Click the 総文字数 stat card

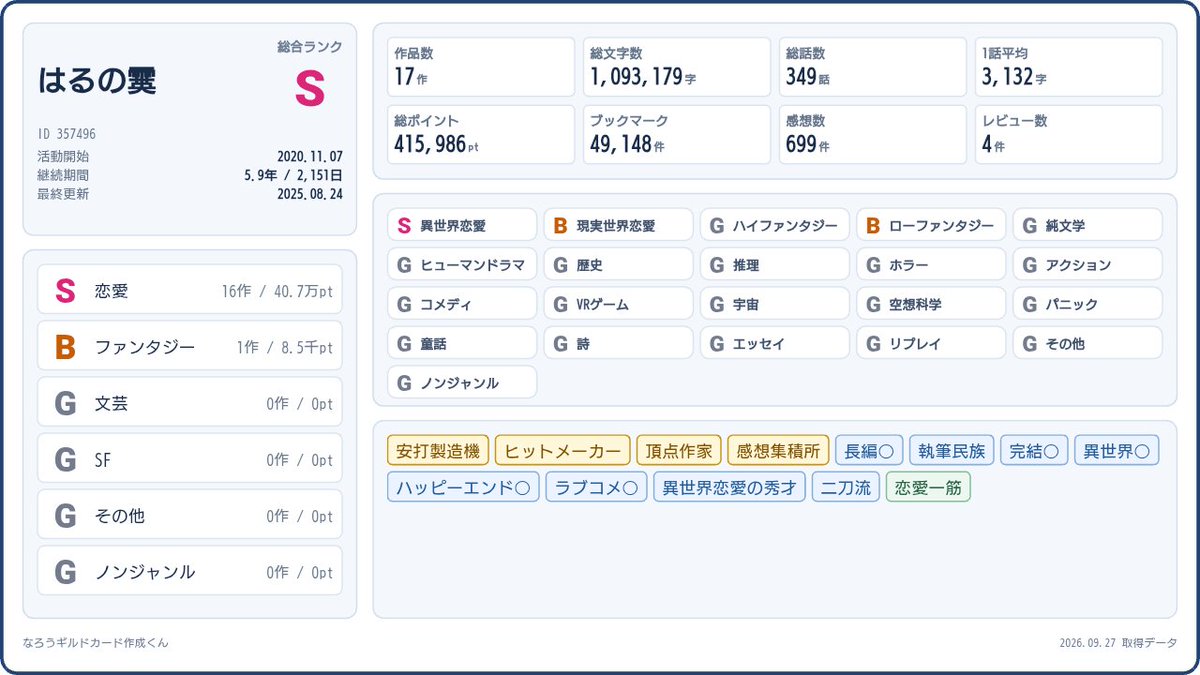point(677,67)
